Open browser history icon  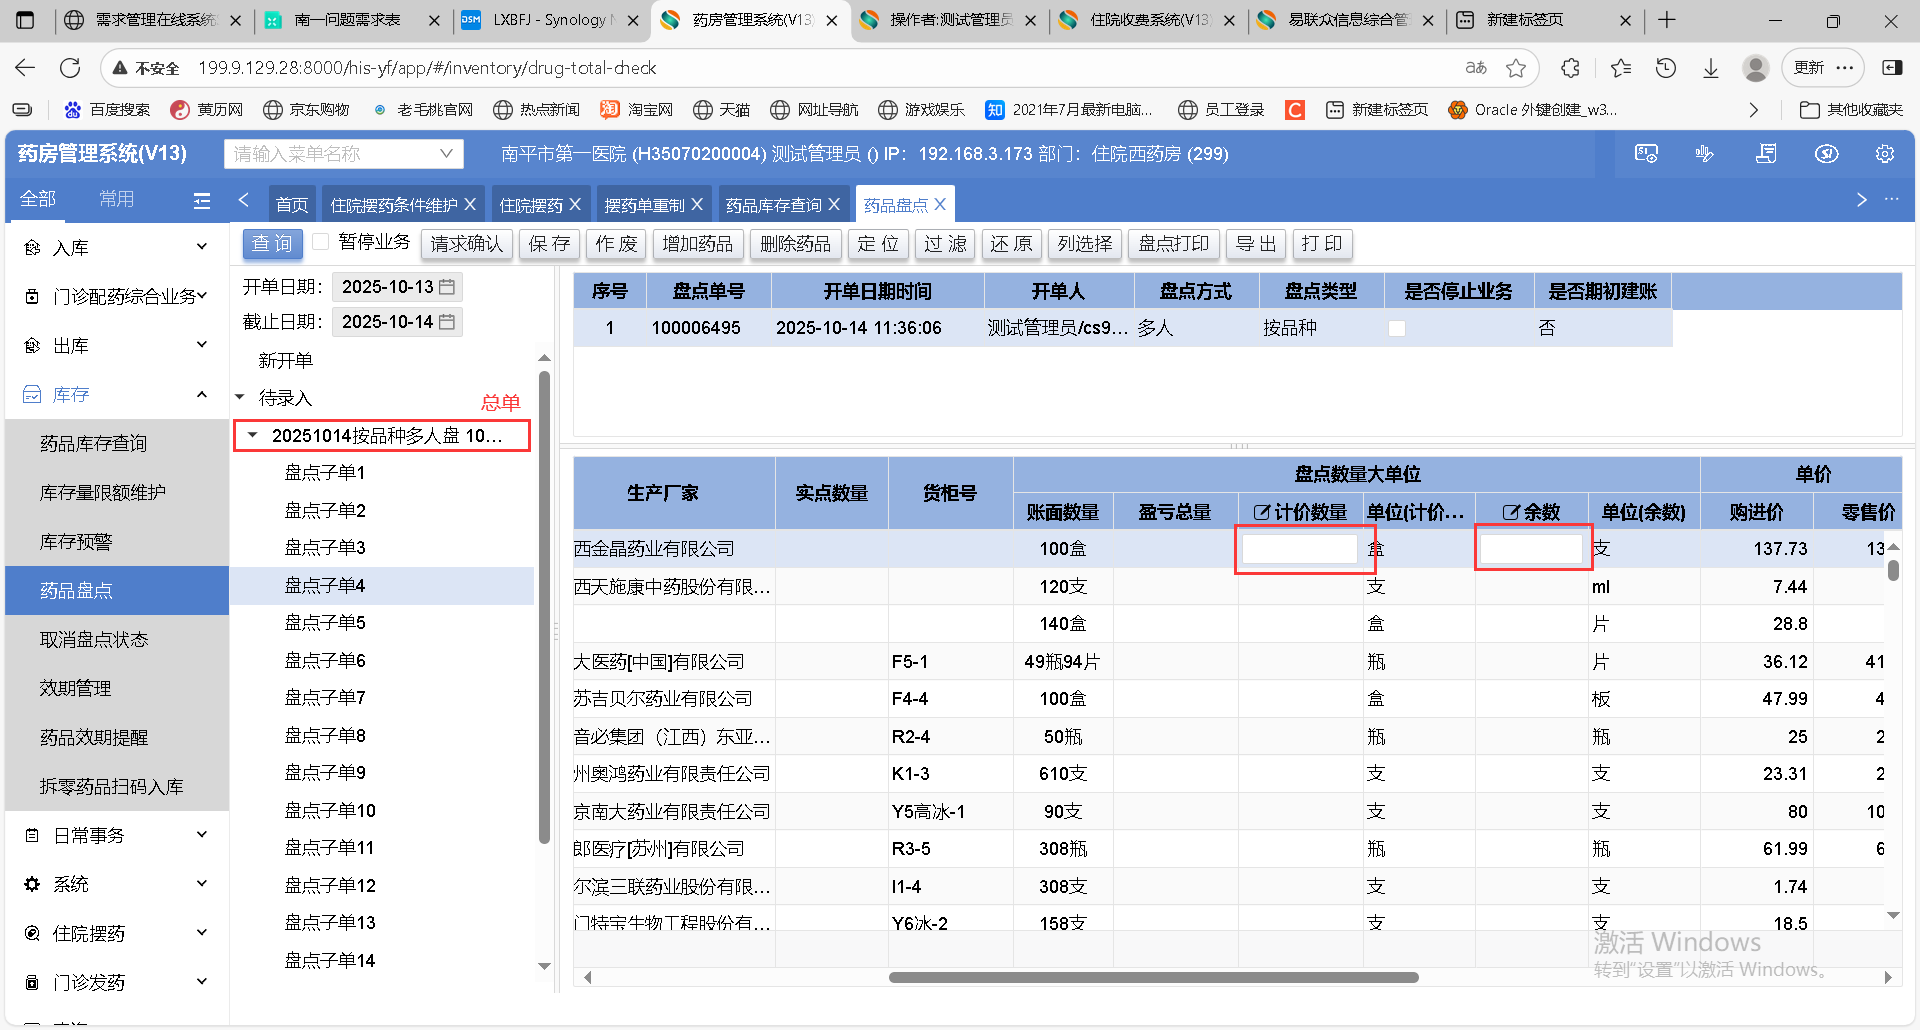pyautogui.click(x=1665, y=68)
